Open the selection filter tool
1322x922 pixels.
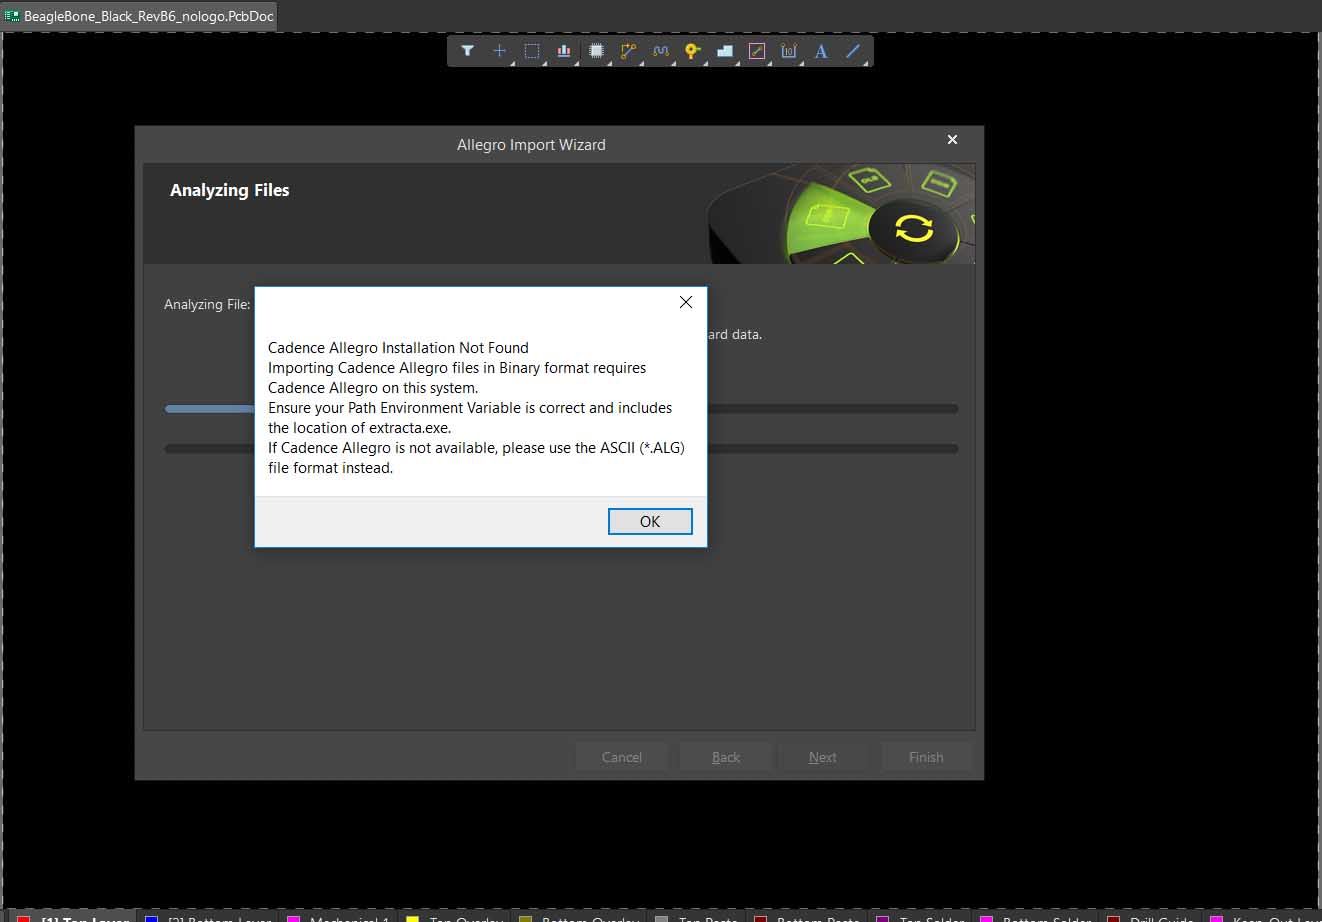click(467, 51)
